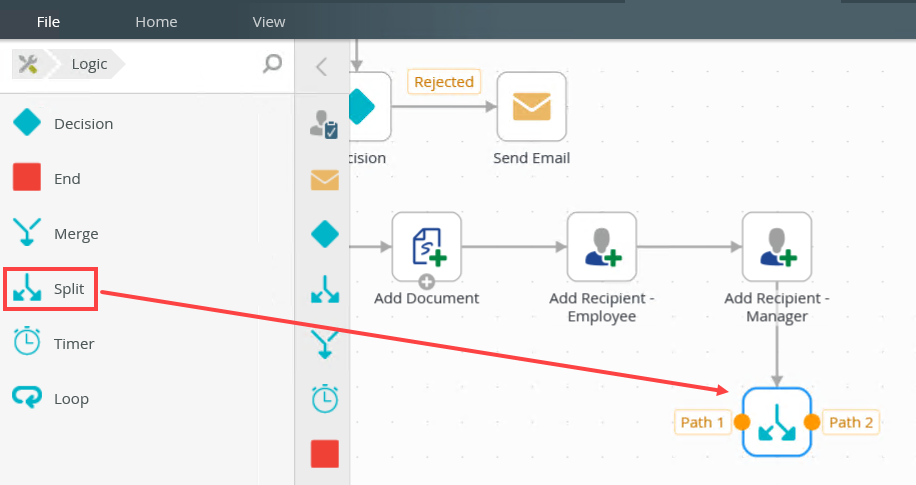Image resolution: width=916 pixels, height=485 pixels.
Task: Switch to the Home tab
Action: [x=156, y=22]
